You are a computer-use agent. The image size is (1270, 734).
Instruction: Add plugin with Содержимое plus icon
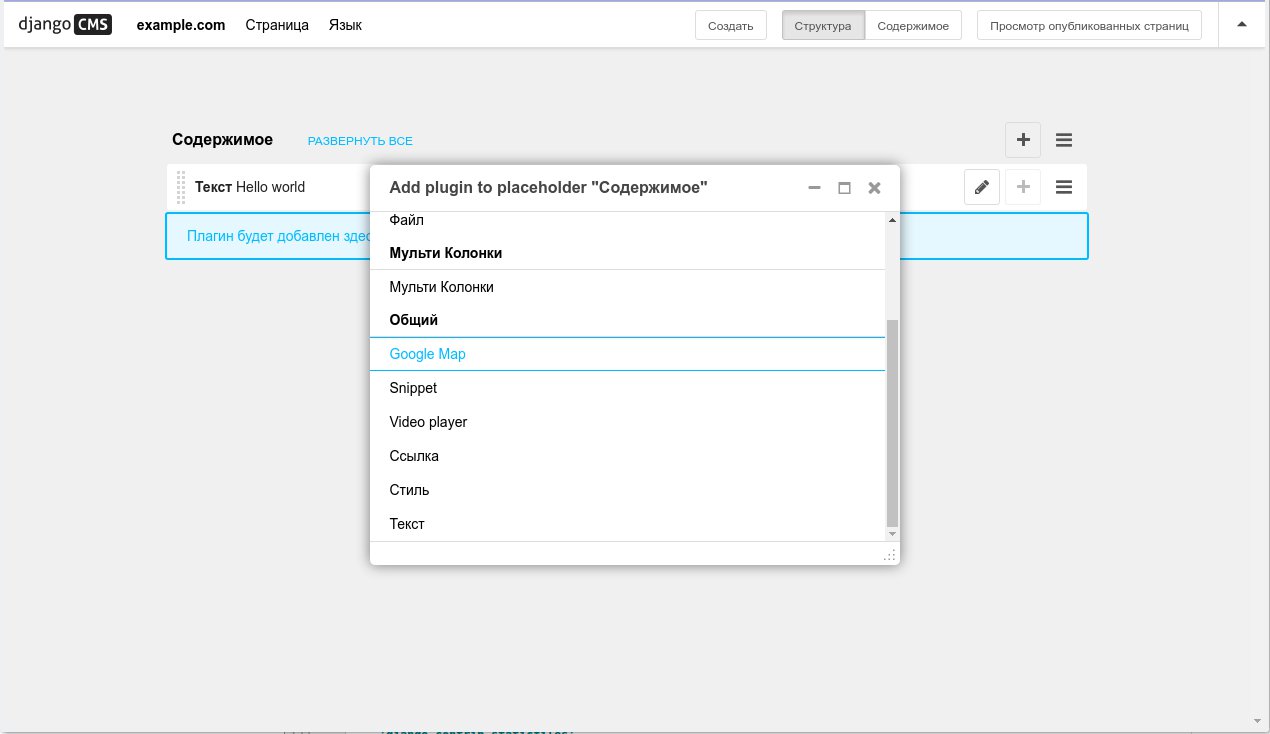pos(1023,140)
